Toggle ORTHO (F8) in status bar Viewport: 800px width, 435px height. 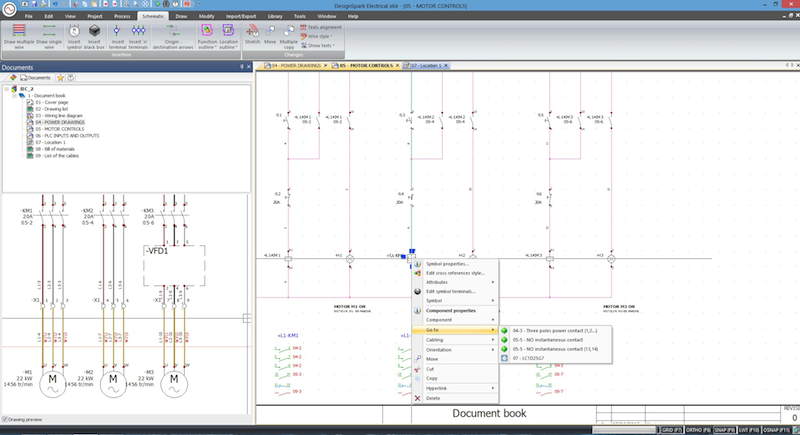[x=698, y=430]
